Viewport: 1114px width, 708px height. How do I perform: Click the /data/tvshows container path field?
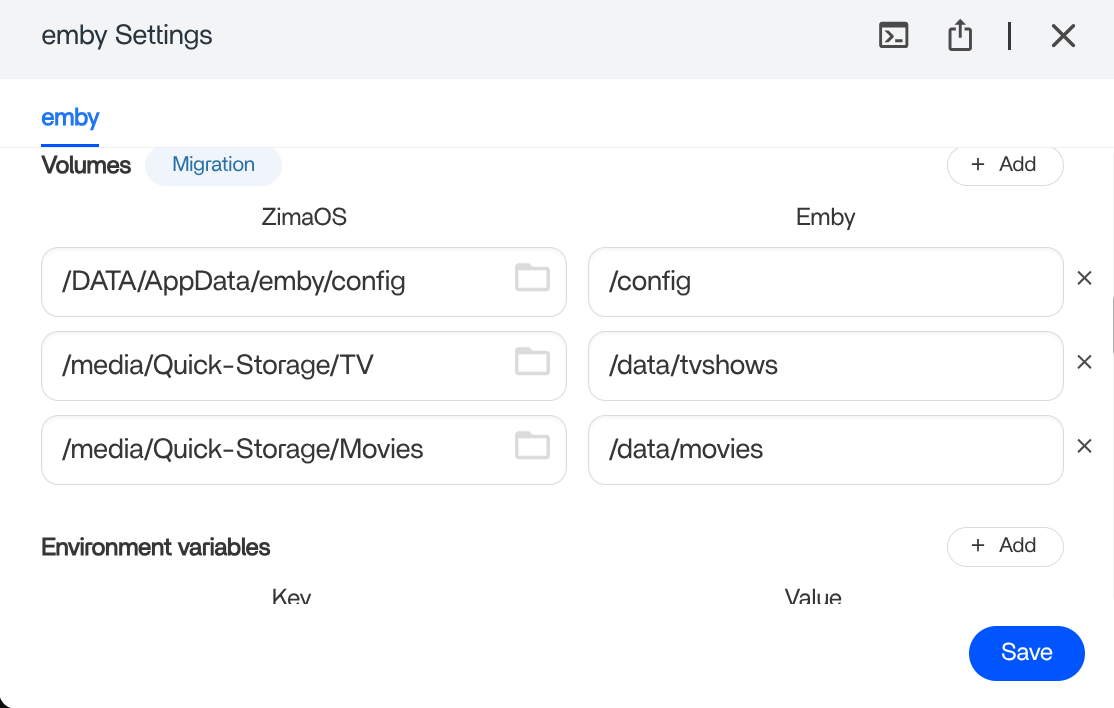click(x=824, y=366)
